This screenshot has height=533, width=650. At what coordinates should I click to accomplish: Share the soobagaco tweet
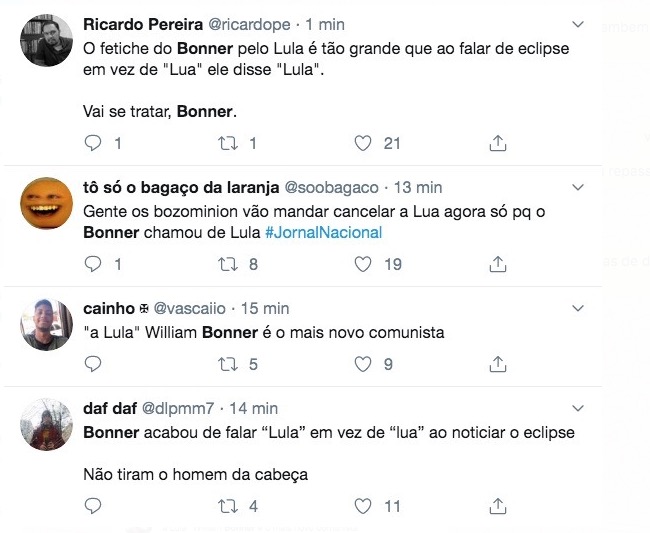[497, 265]
